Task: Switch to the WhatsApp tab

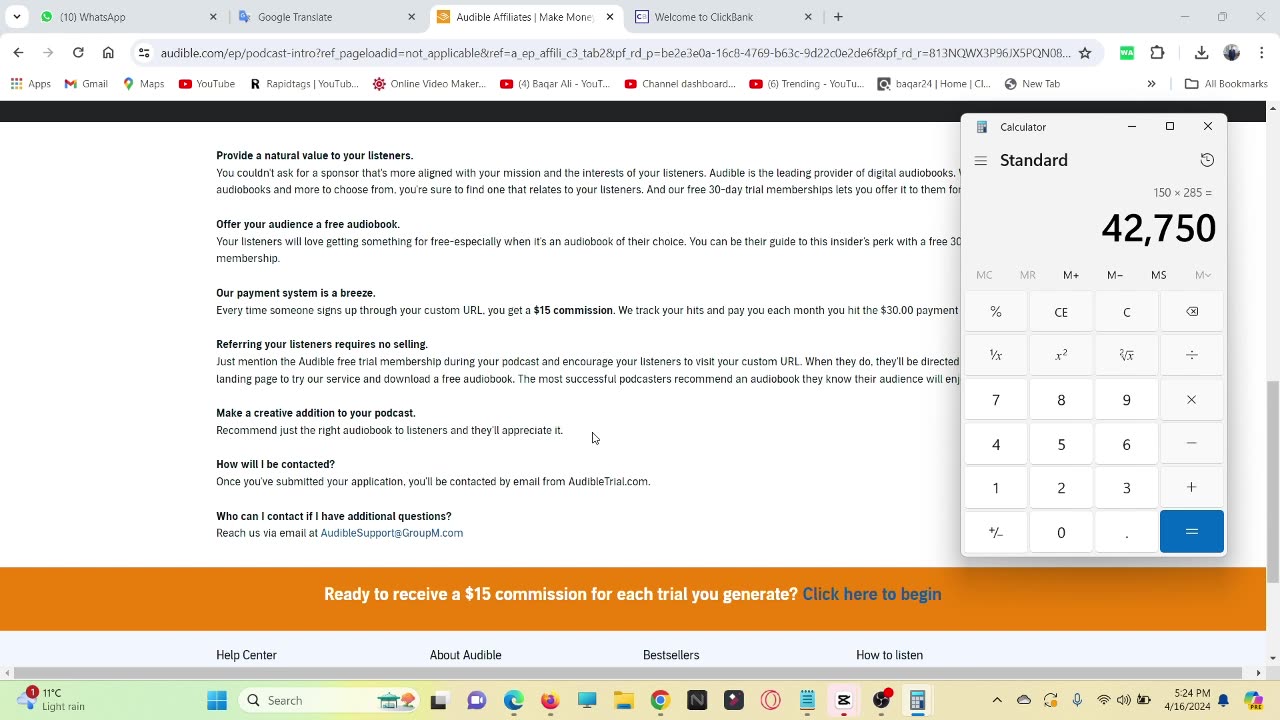Action: pos(128,17)
